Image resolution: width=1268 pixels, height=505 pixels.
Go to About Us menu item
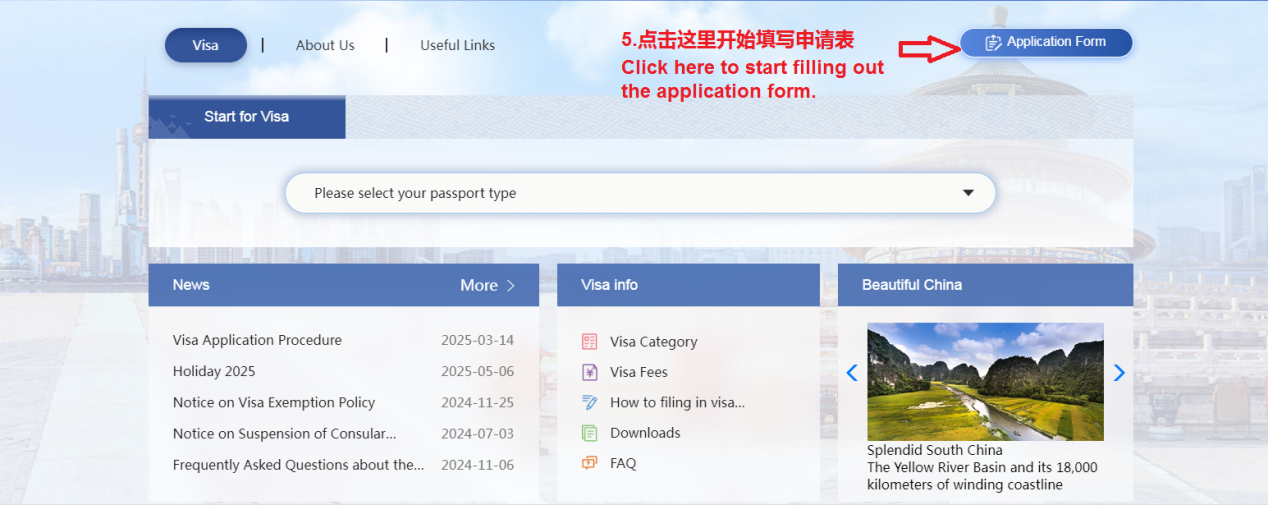click(x=325, y=45)
